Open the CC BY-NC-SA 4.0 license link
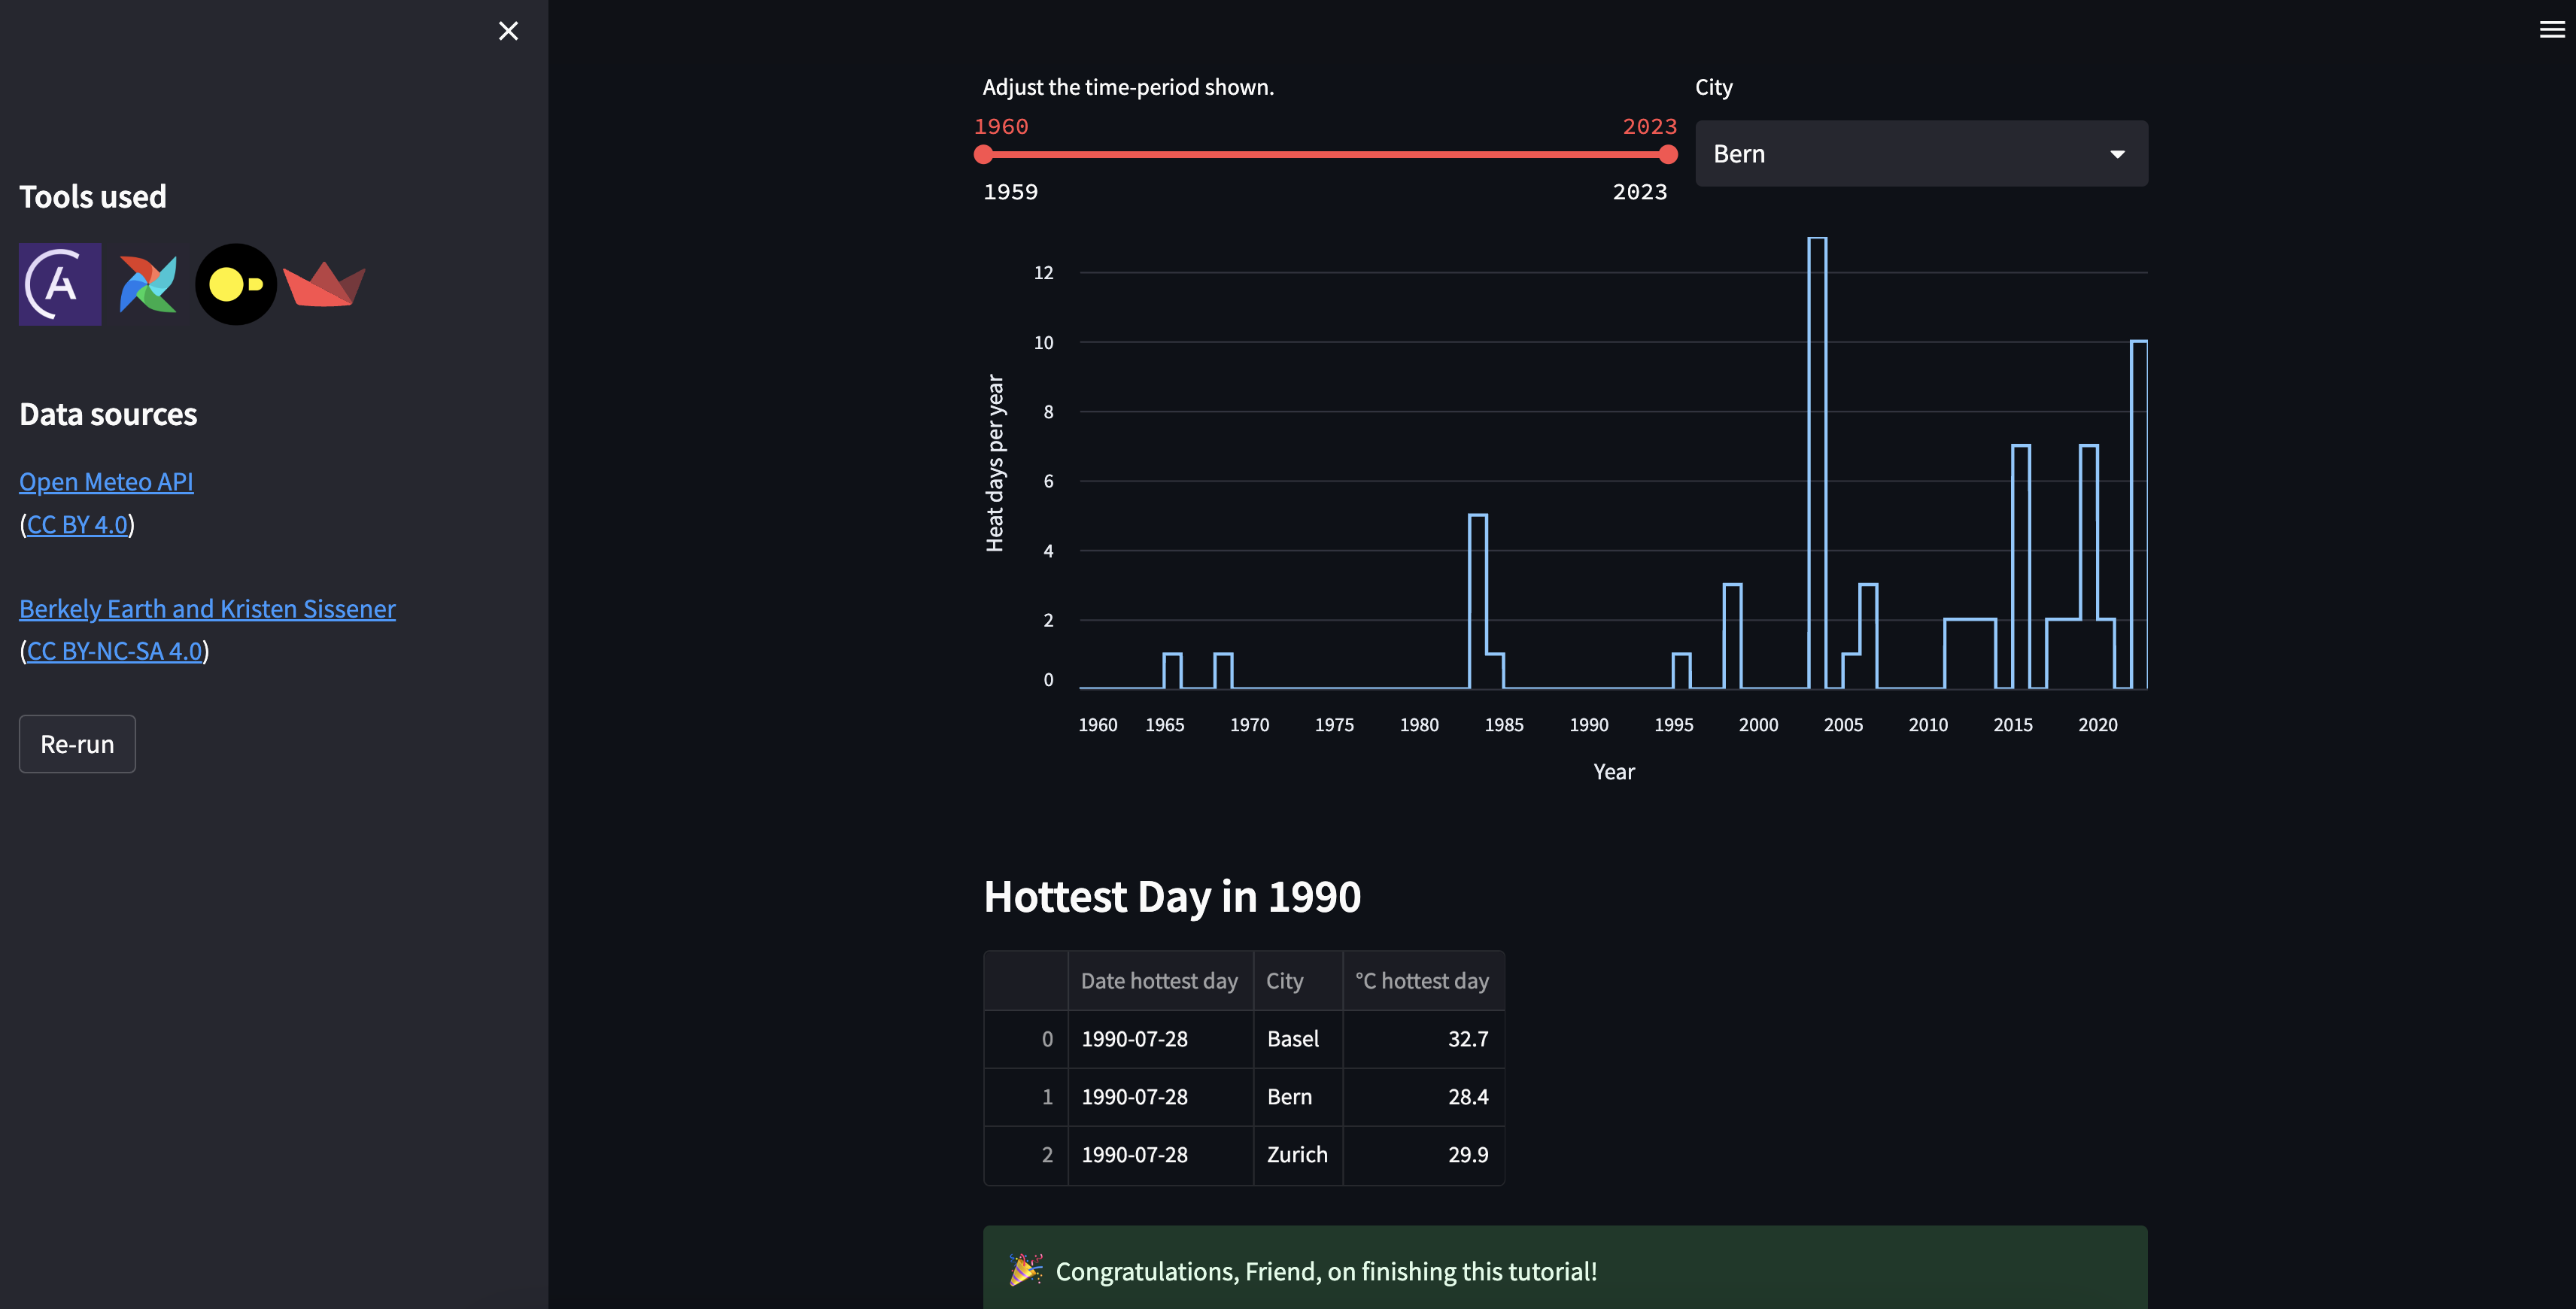This screenshot has width=2576, height=1309. (114, 651)
